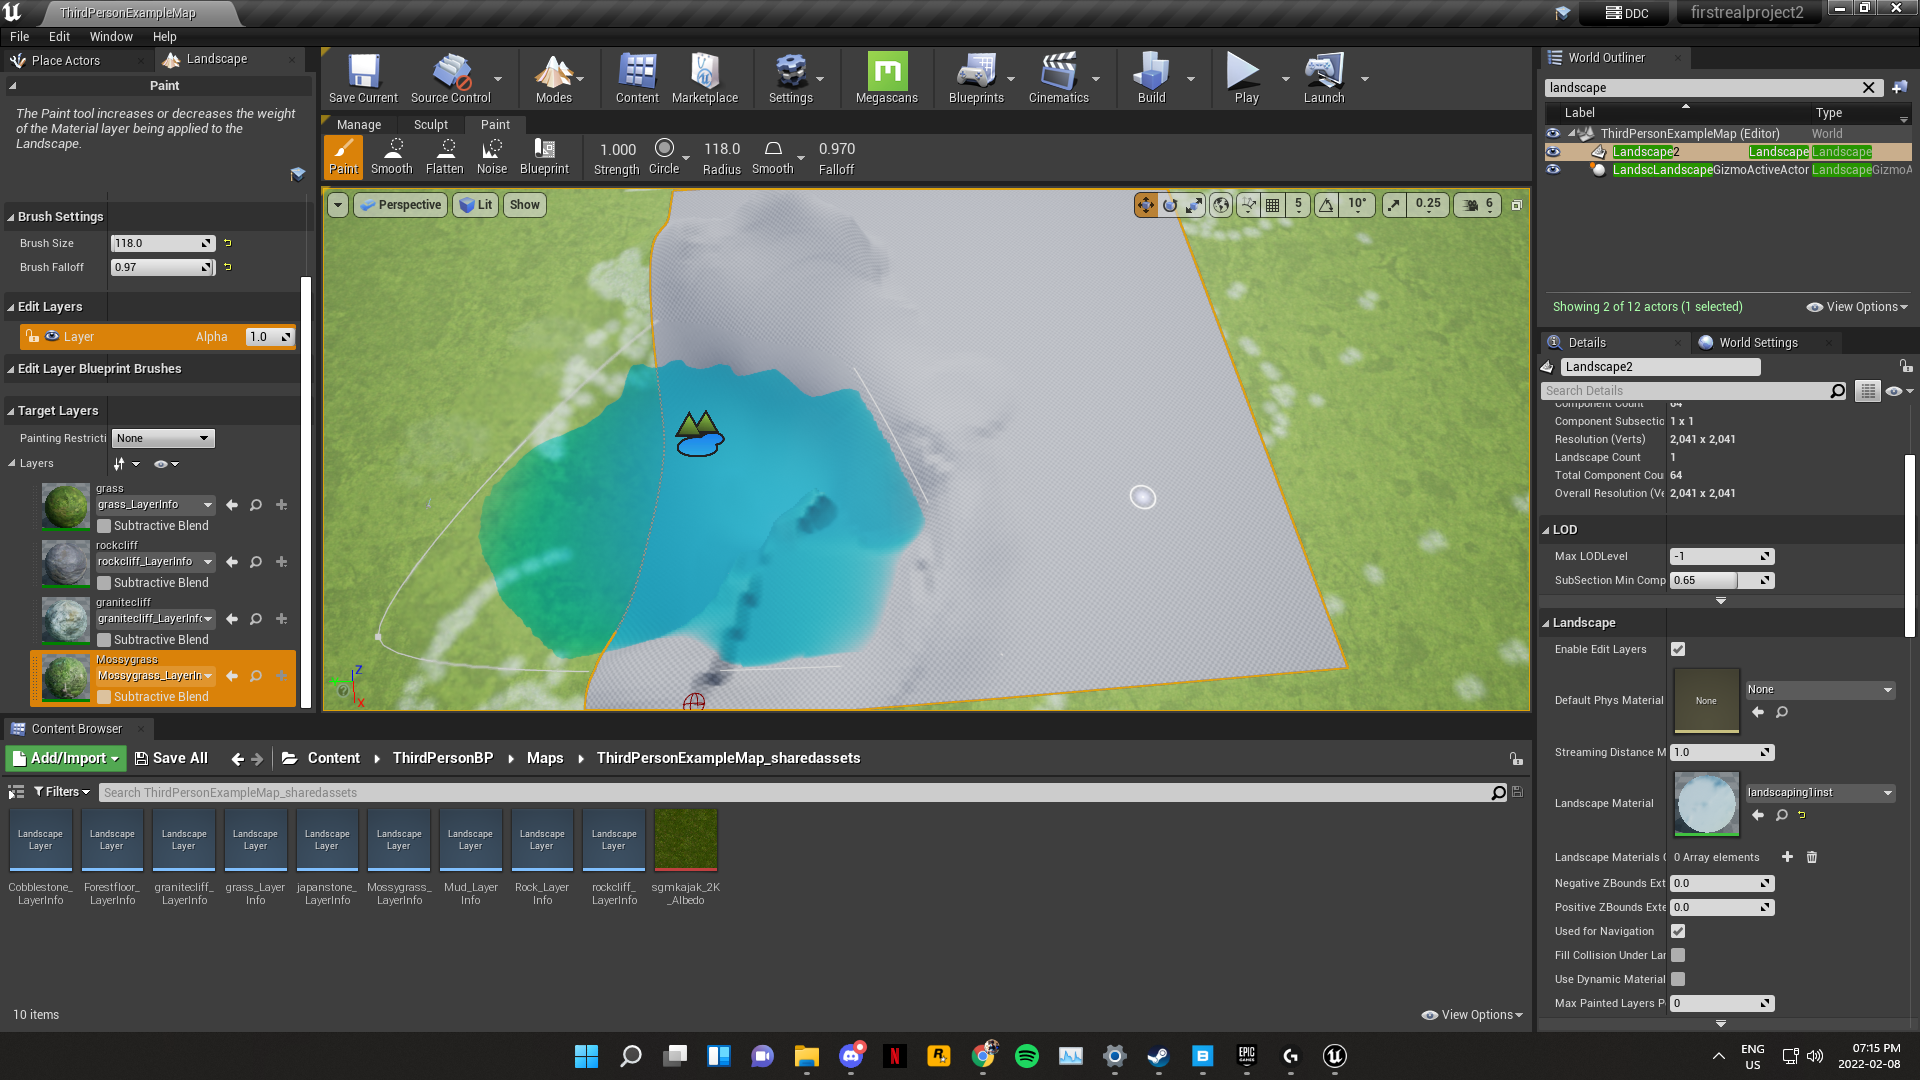Select the landscape Smooth tool

click(x=391, y=157)
